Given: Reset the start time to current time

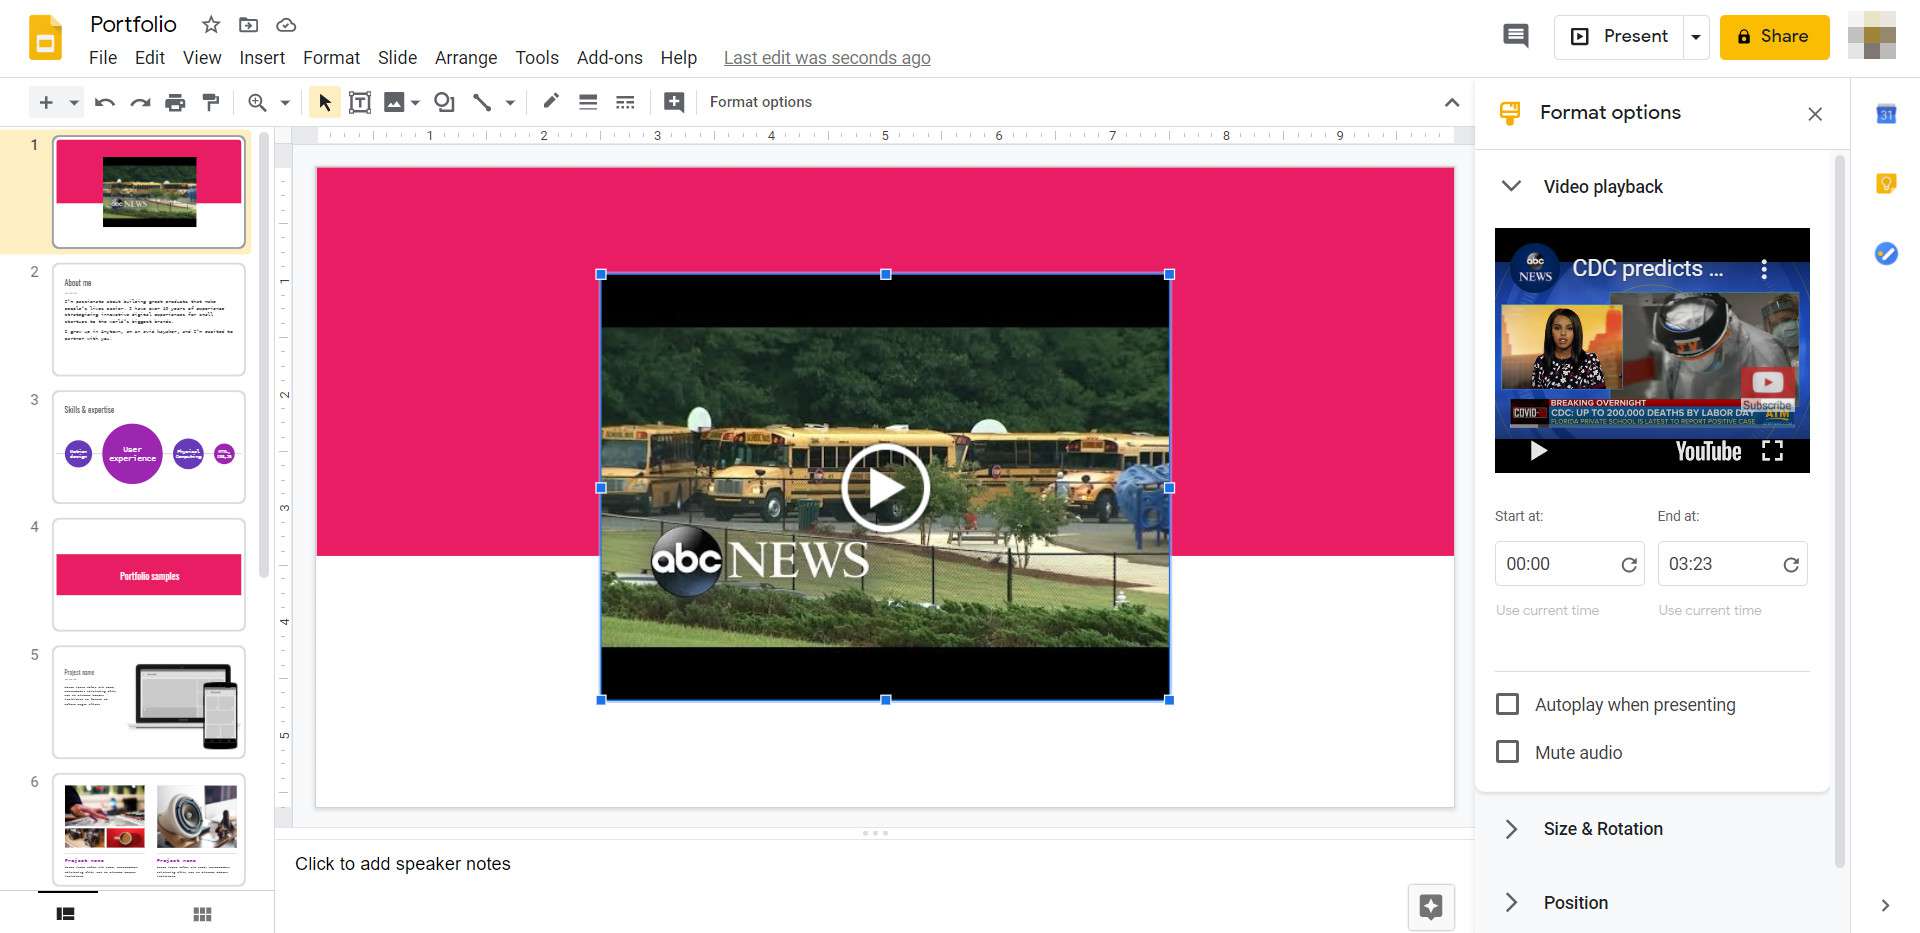Looking at the screenshot, I should click(1628, 564).
